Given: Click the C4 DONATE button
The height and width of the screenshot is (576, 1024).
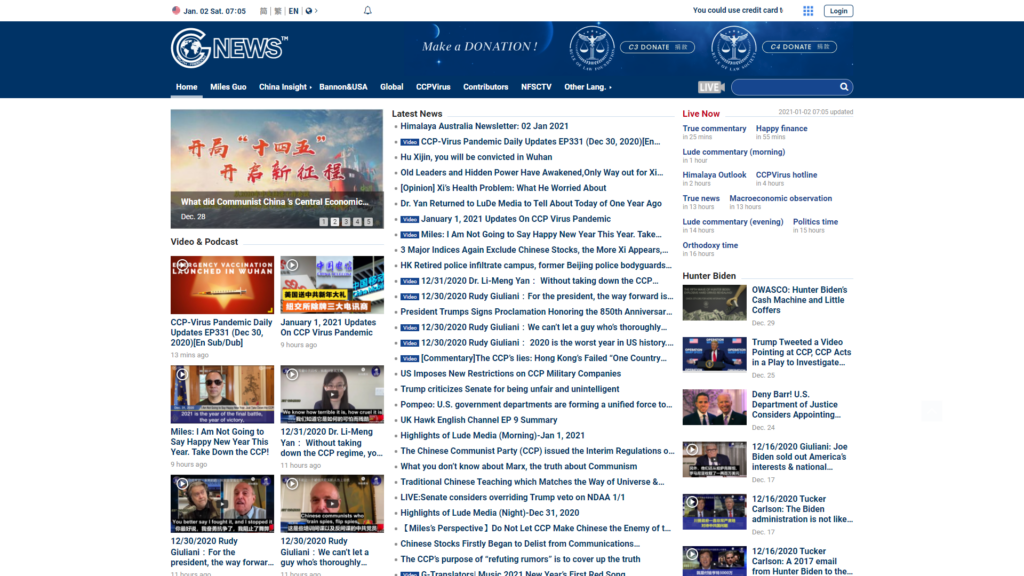Looking at the screenshot, I should (799, 47).
